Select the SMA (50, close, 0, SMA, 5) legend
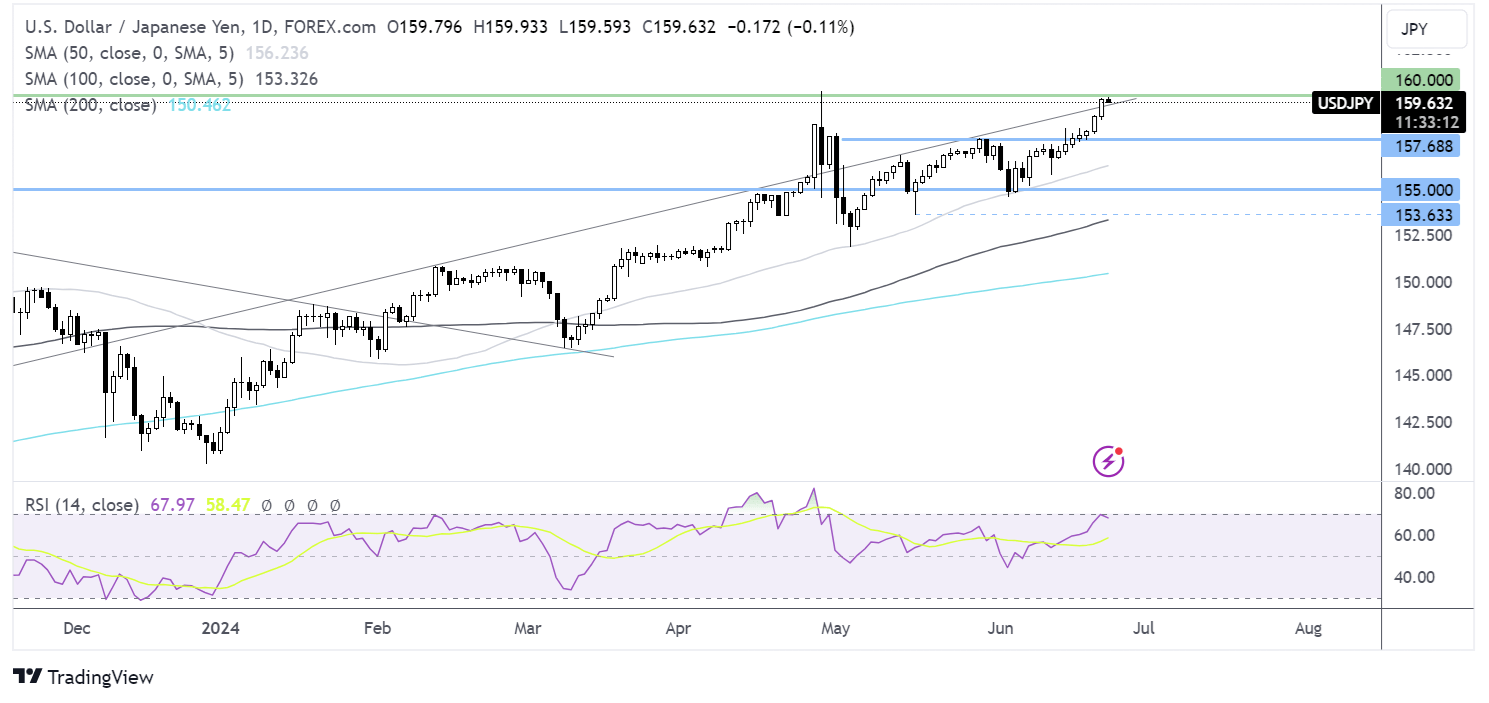Viewport: 1489px width, 703px height. pos(129,53)
